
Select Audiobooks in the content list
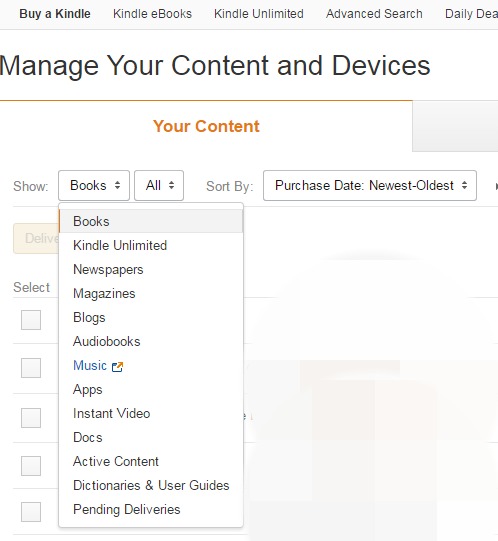151,341
